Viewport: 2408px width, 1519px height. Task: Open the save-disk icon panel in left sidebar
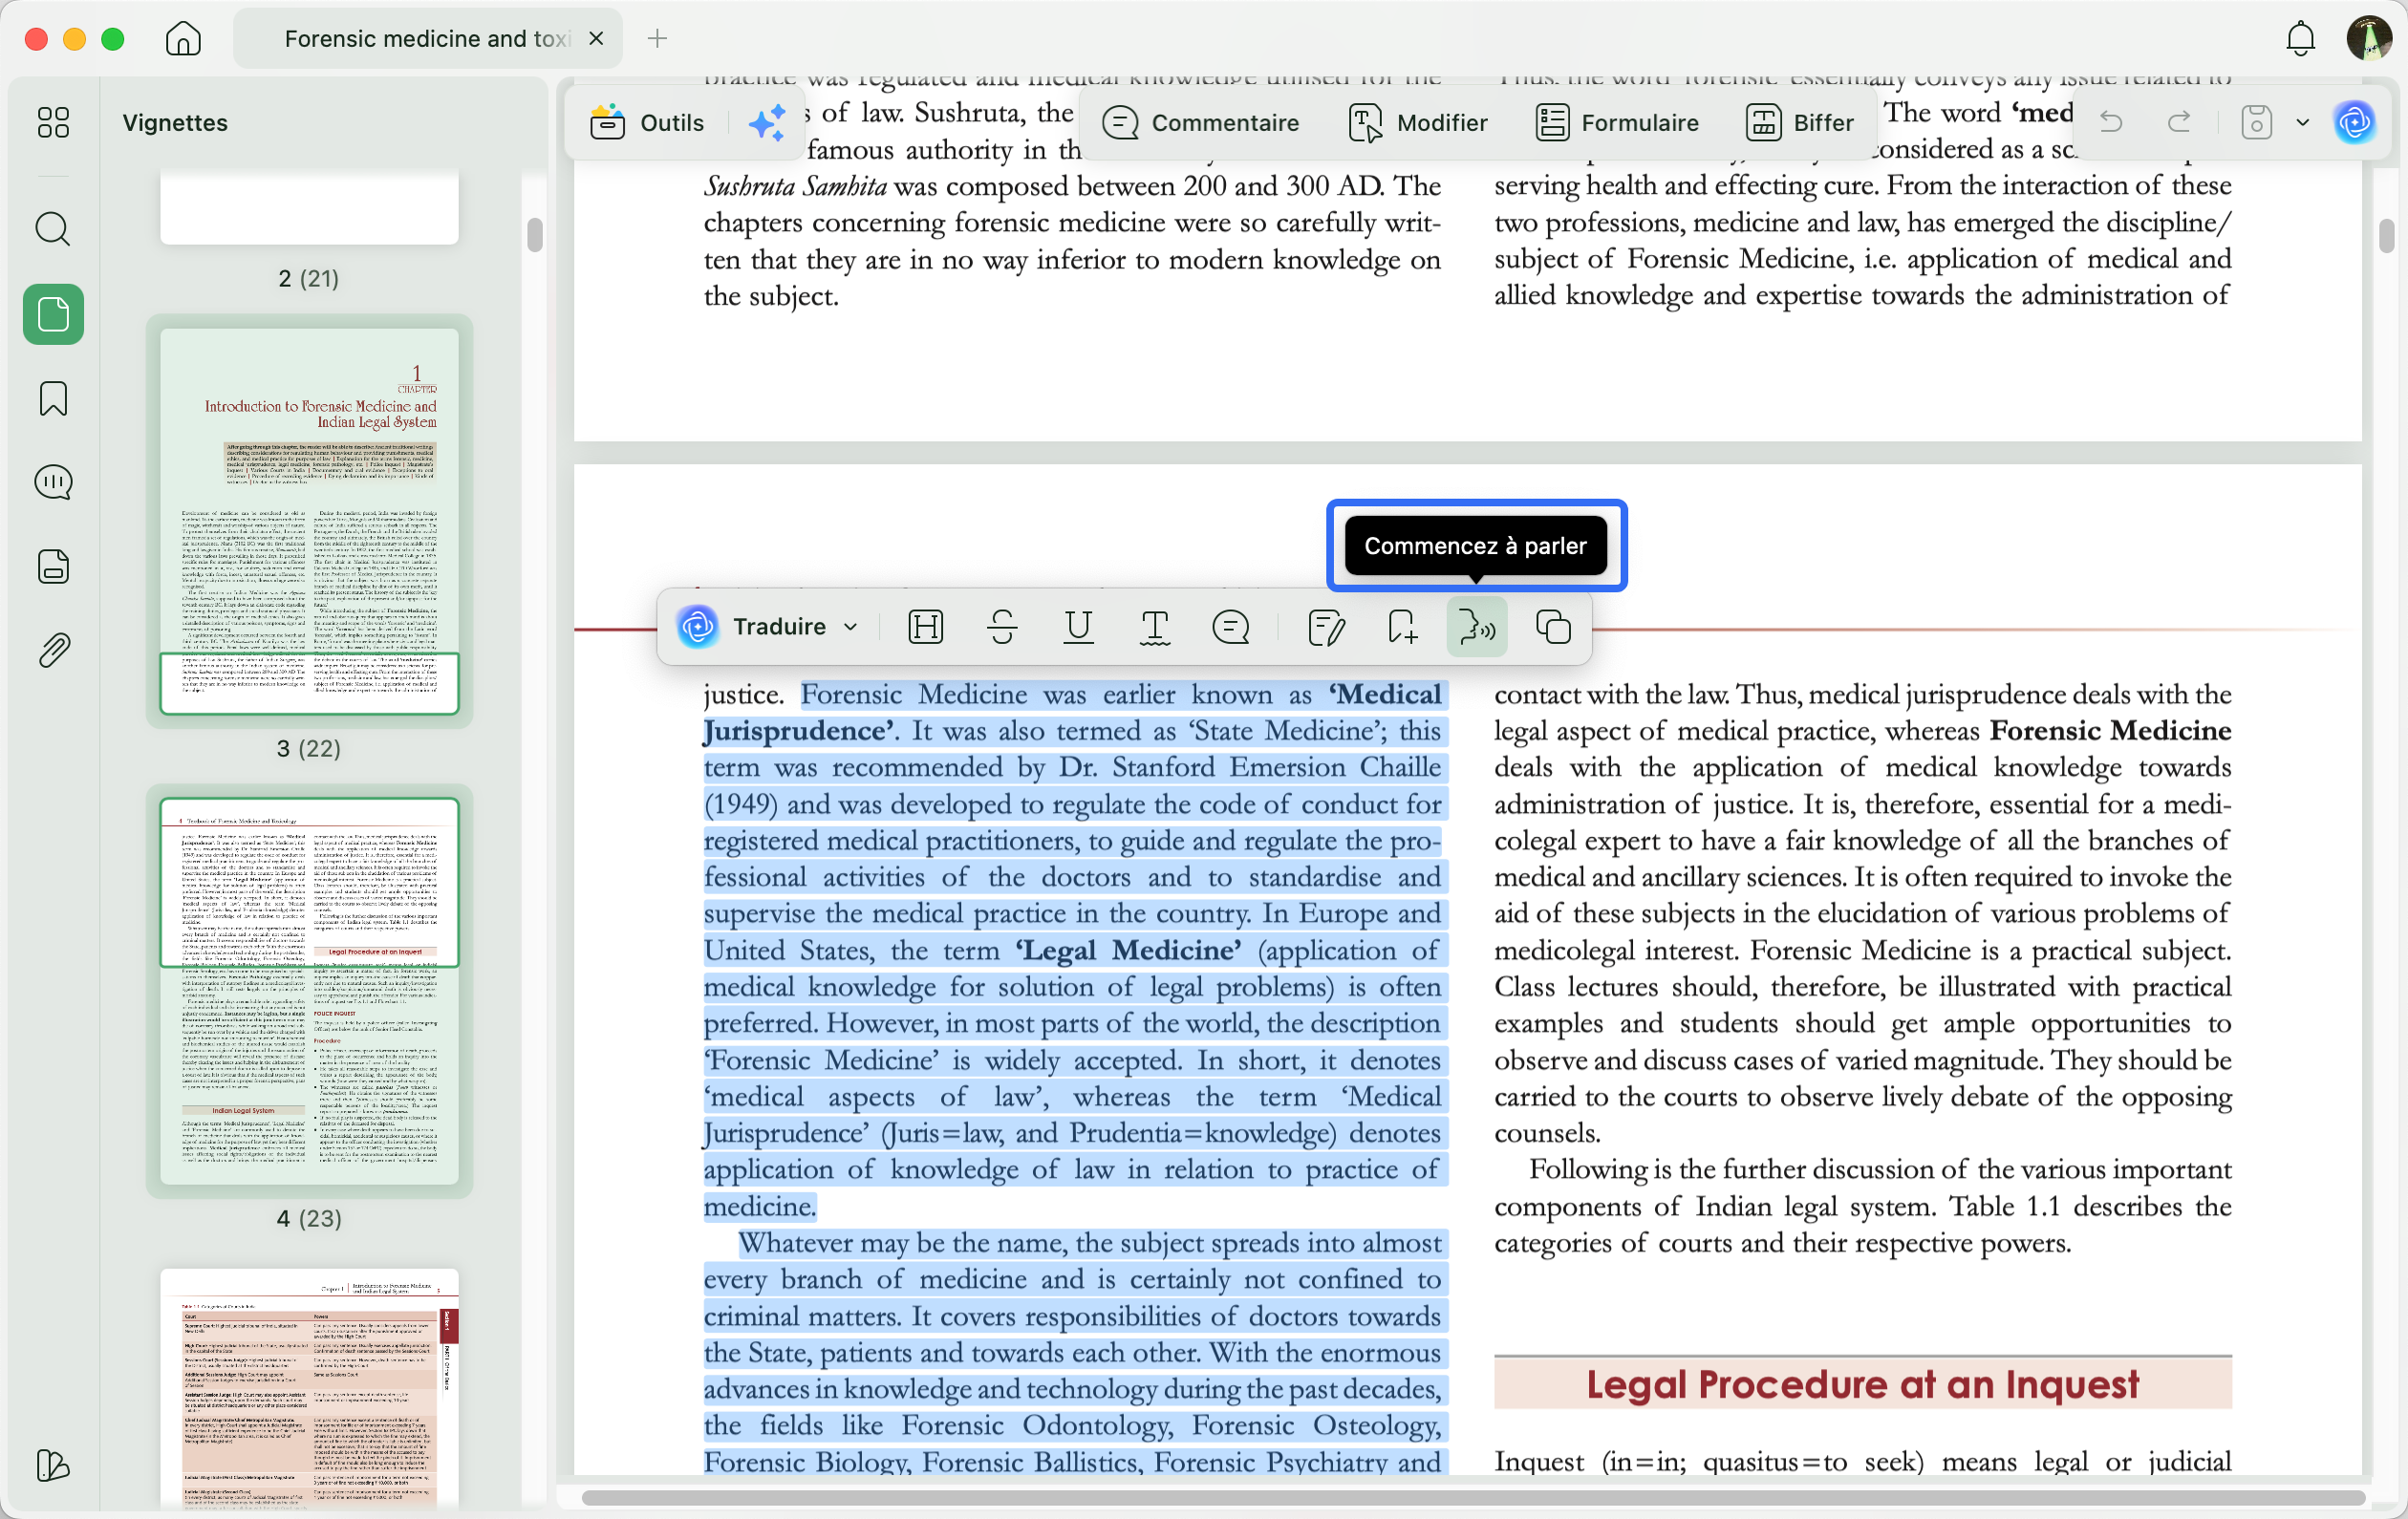pos(53,567)
